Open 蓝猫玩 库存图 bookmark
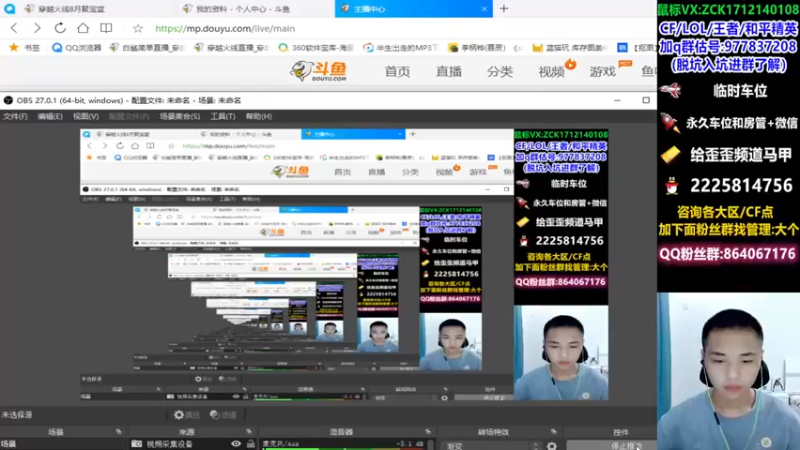The image size is (800, 450). point(570,47)
